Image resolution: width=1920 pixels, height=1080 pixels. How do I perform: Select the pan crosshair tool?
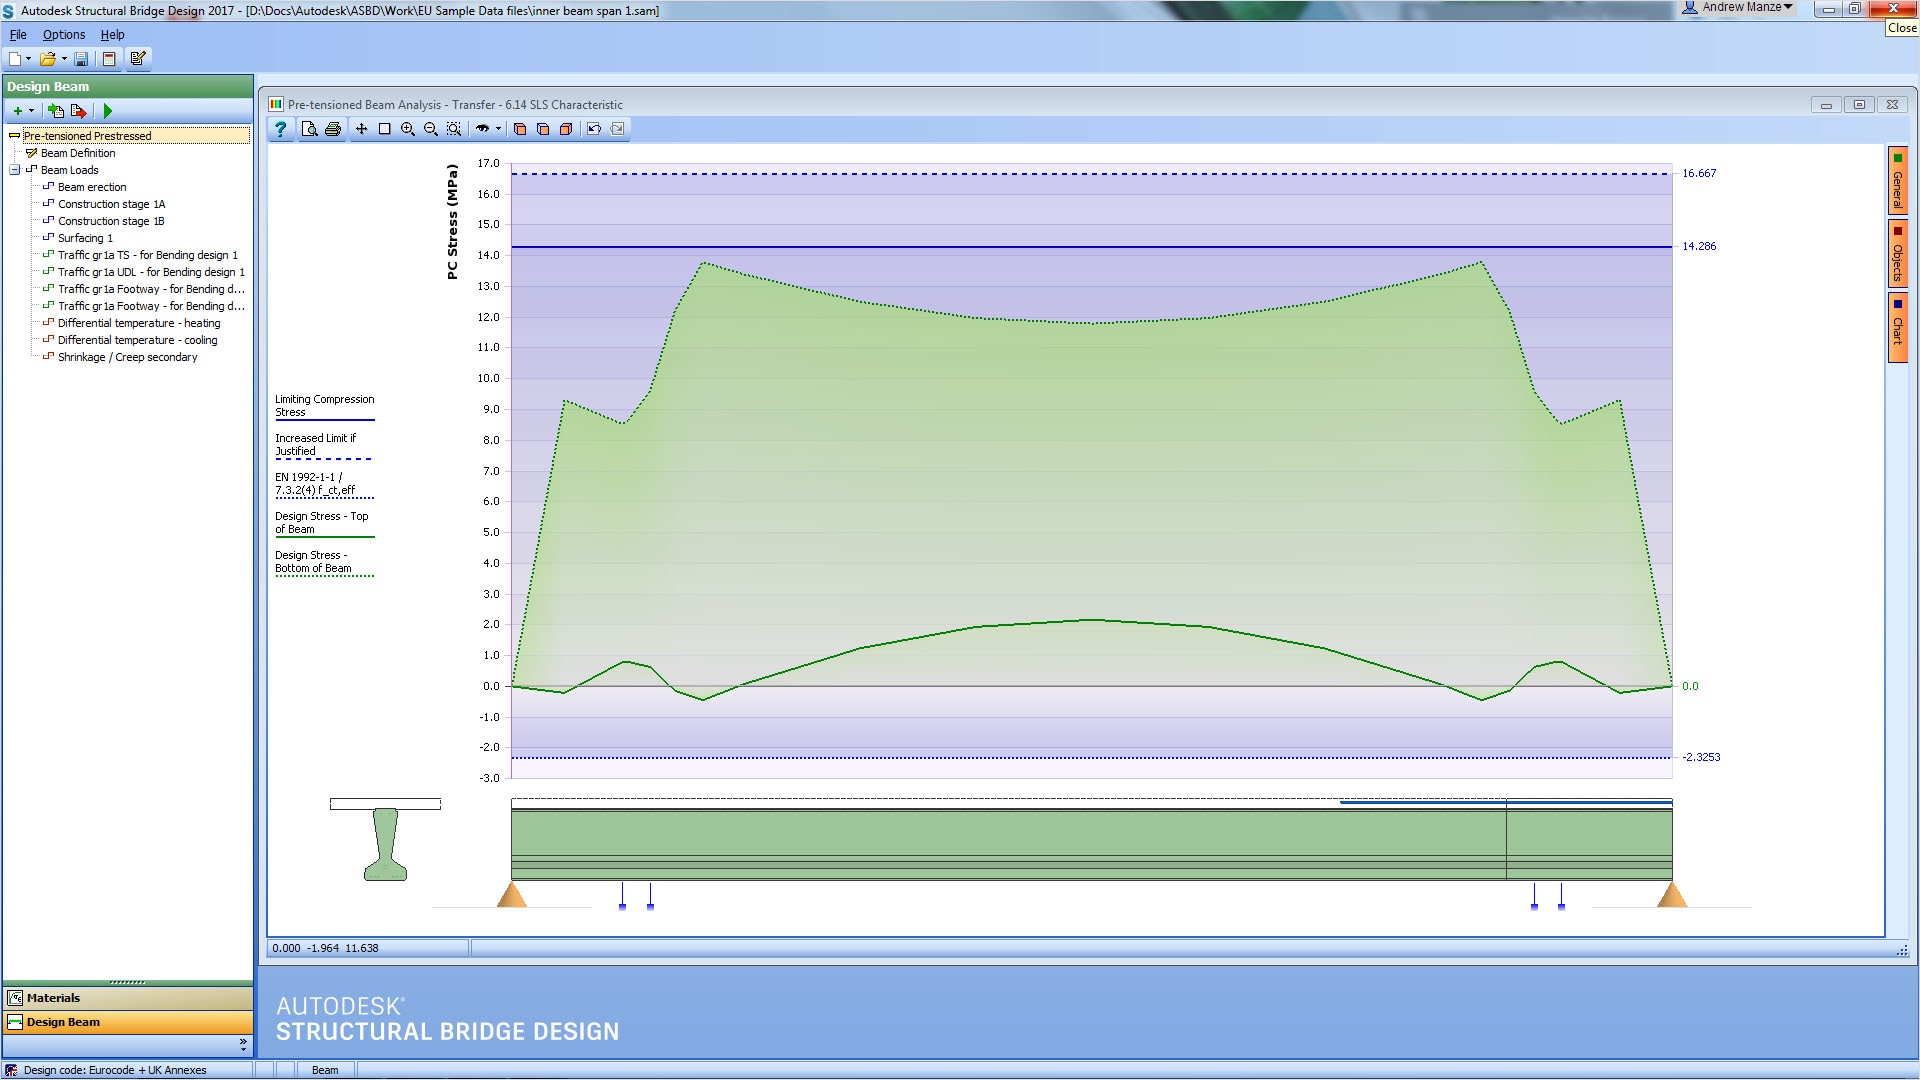click(361, 129)
